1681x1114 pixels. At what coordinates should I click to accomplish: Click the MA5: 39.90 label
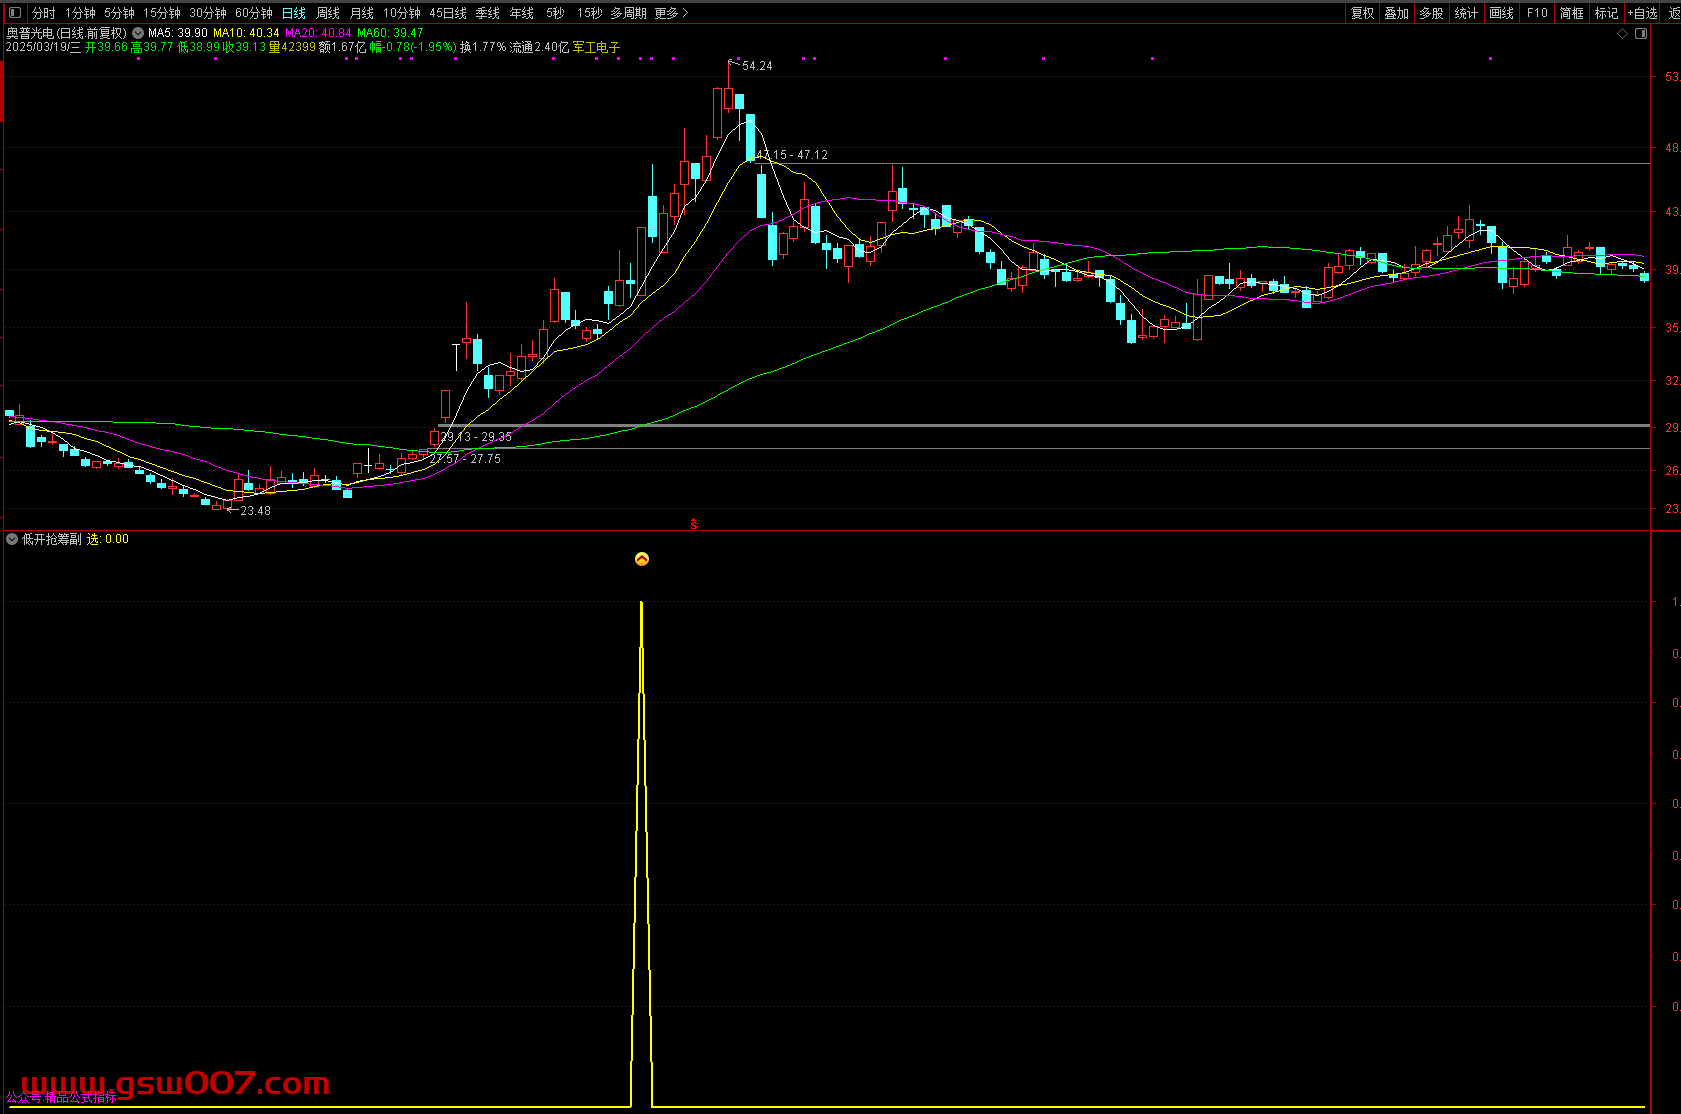click(178, 33)
